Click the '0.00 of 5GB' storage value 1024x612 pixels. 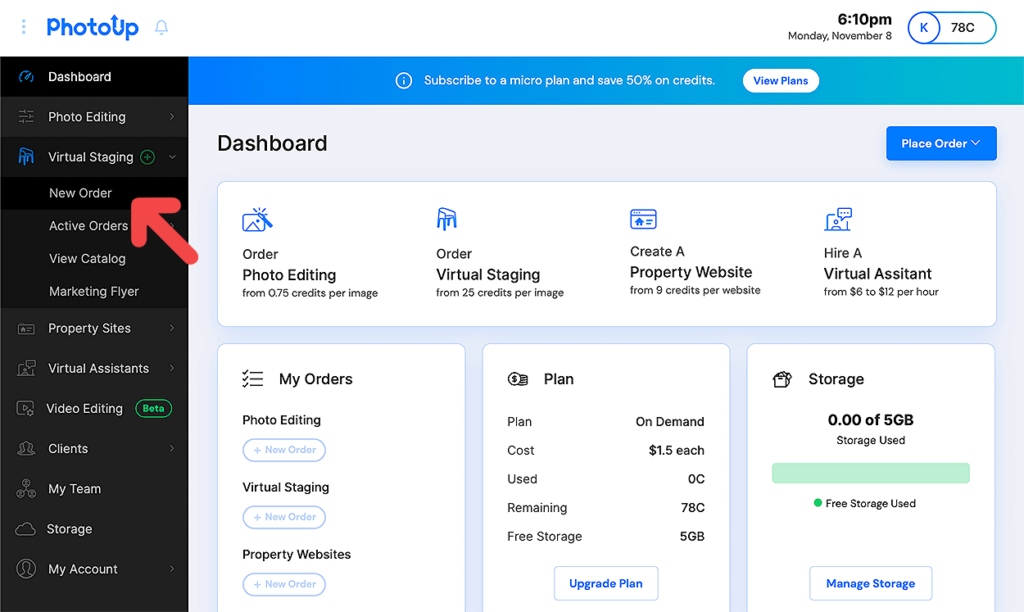click(x=871, y=420)
